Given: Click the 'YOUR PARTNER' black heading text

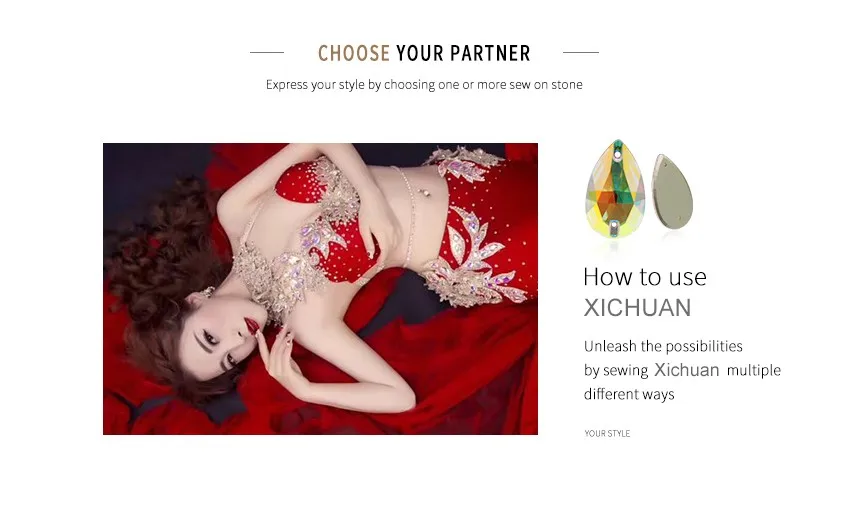Looking at the screenshot, I should (463, 53).
